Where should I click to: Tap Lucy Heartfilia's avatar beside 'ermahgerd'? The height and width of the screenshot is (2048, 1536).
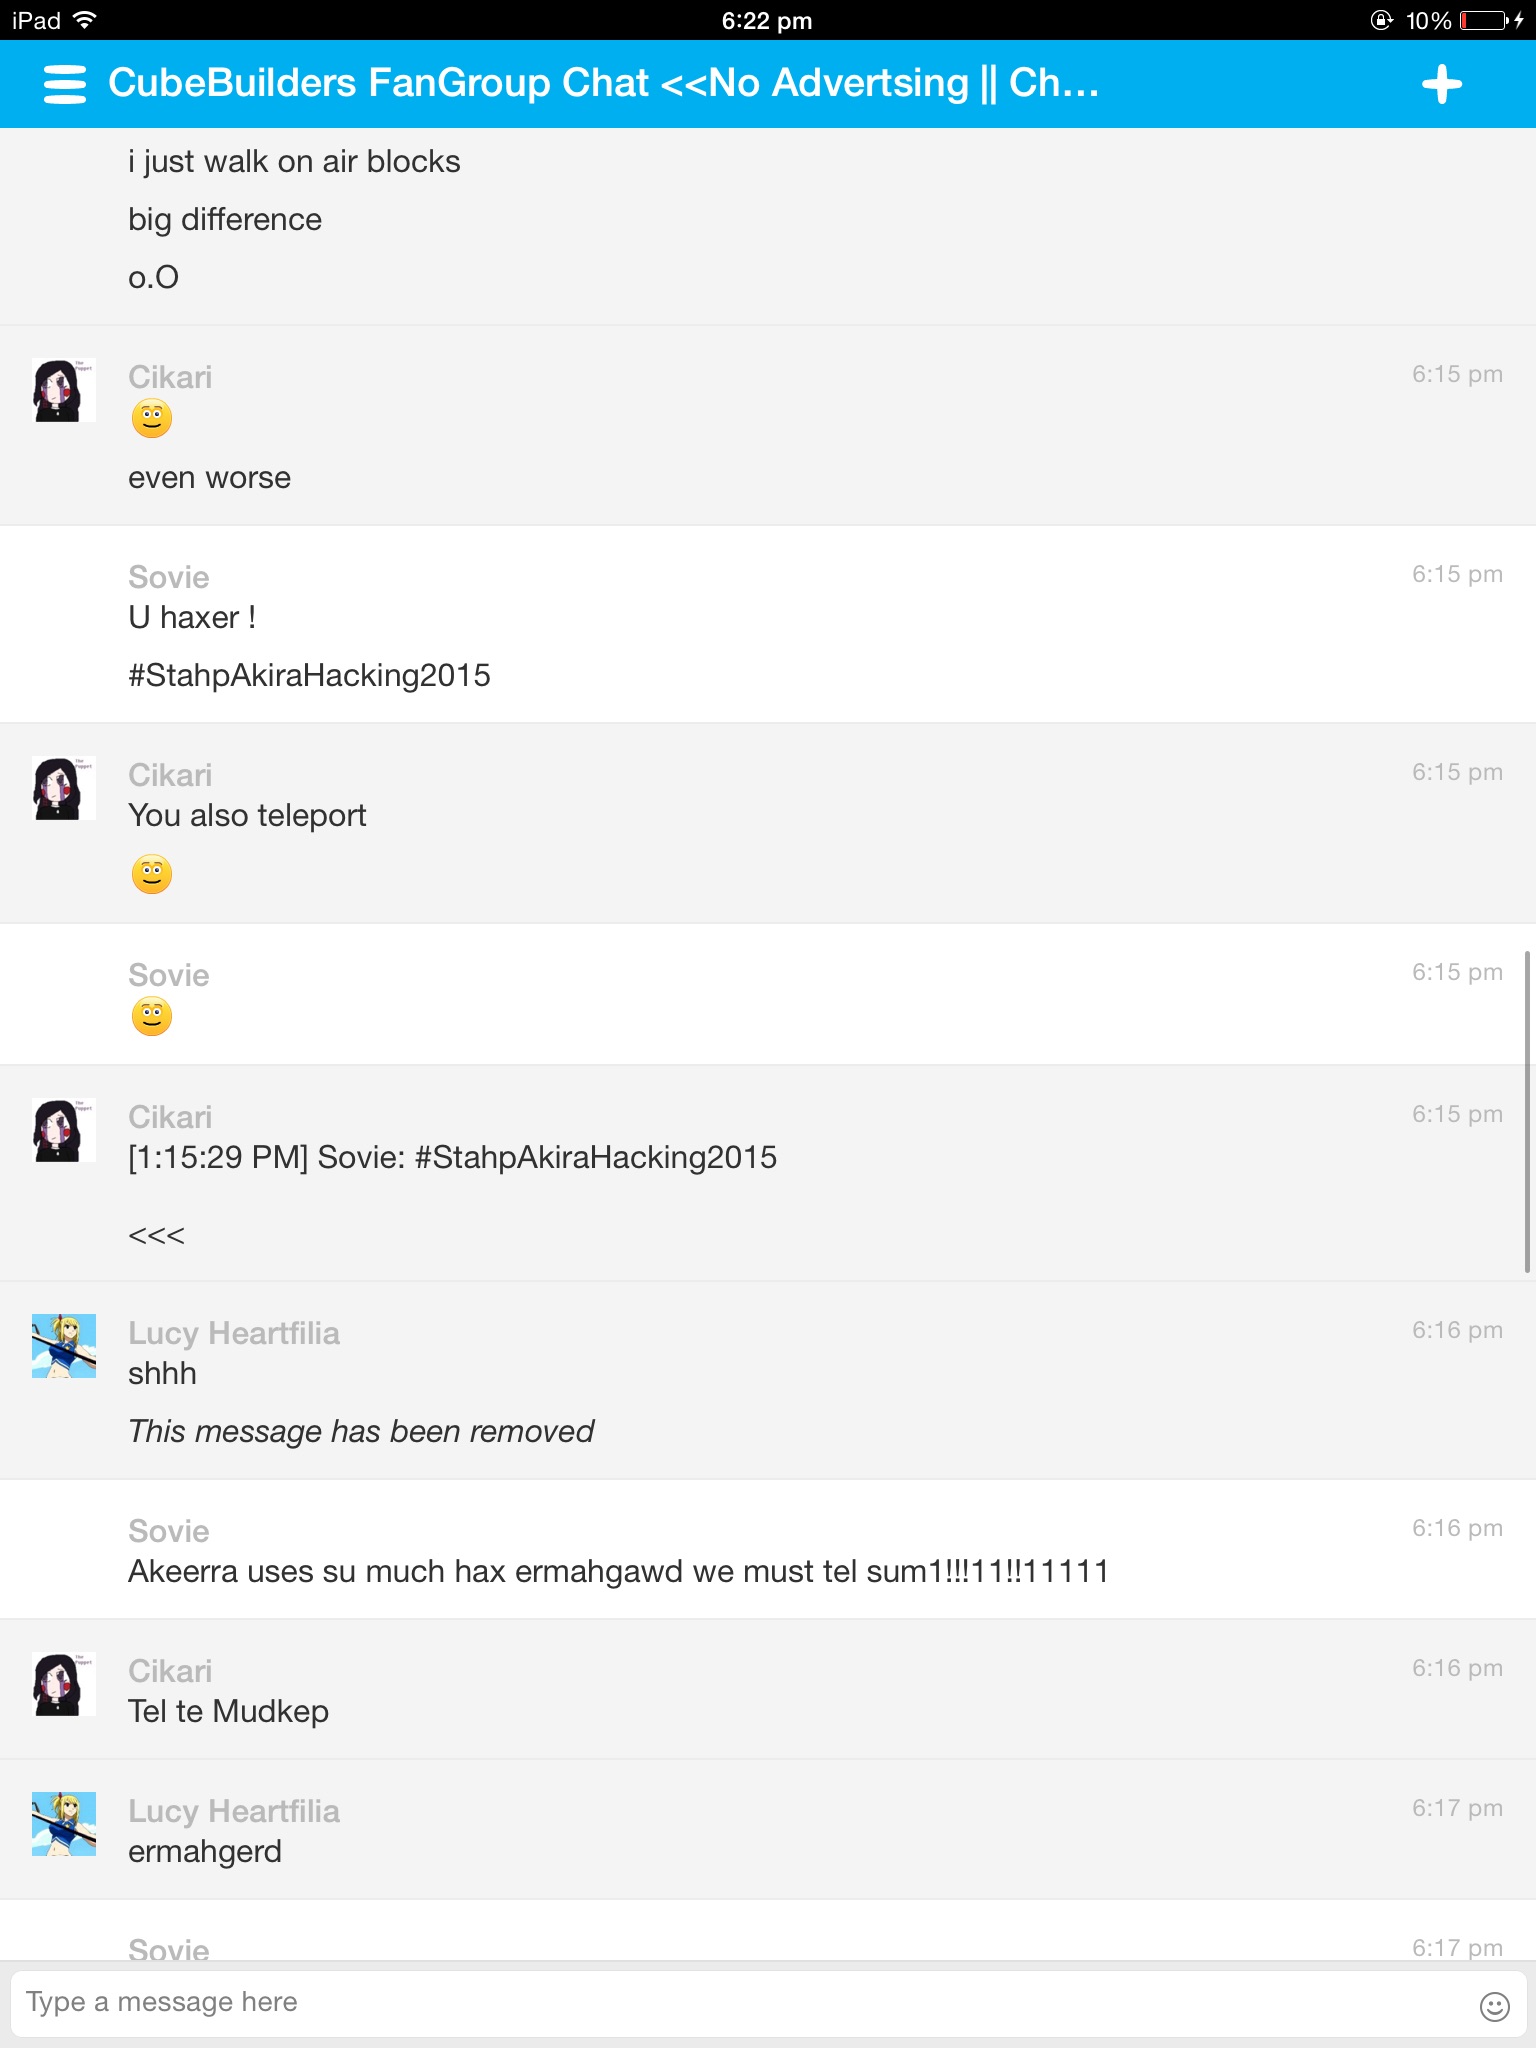point(64,1824)
